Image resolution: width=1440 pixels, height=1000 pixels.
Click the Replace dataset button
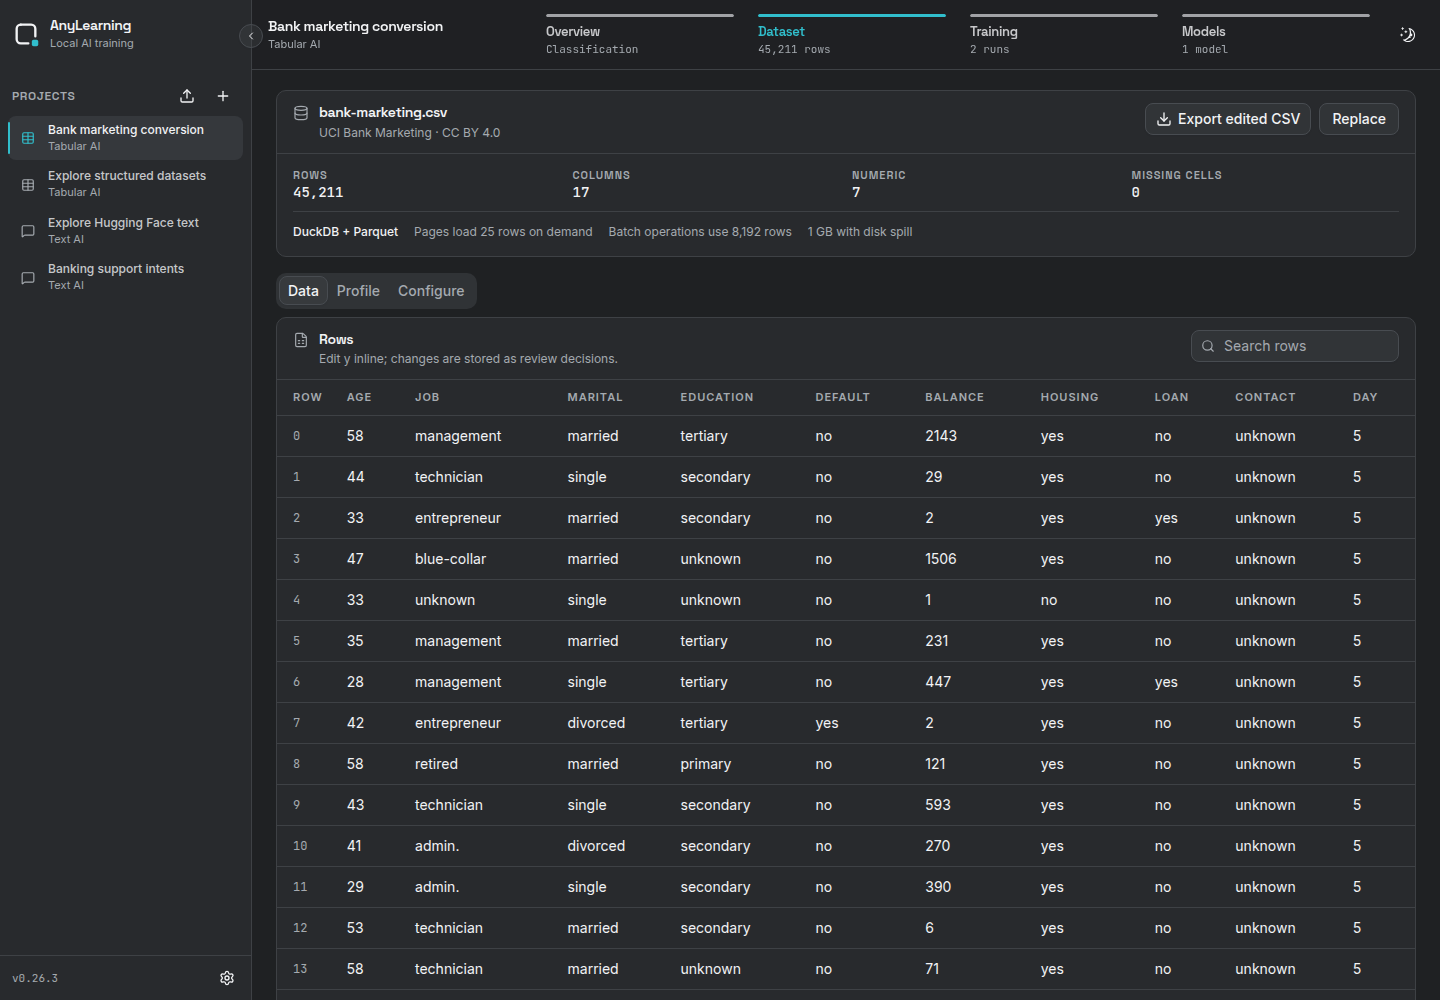(x=1359, y=119)
